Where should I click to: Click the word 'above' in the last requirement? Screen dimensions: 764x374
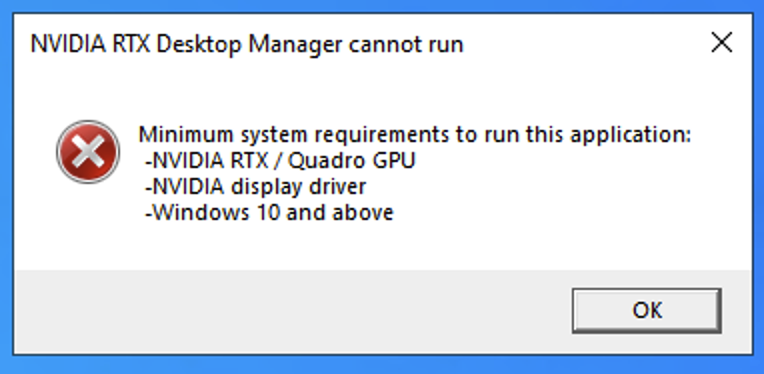[363, 213]
